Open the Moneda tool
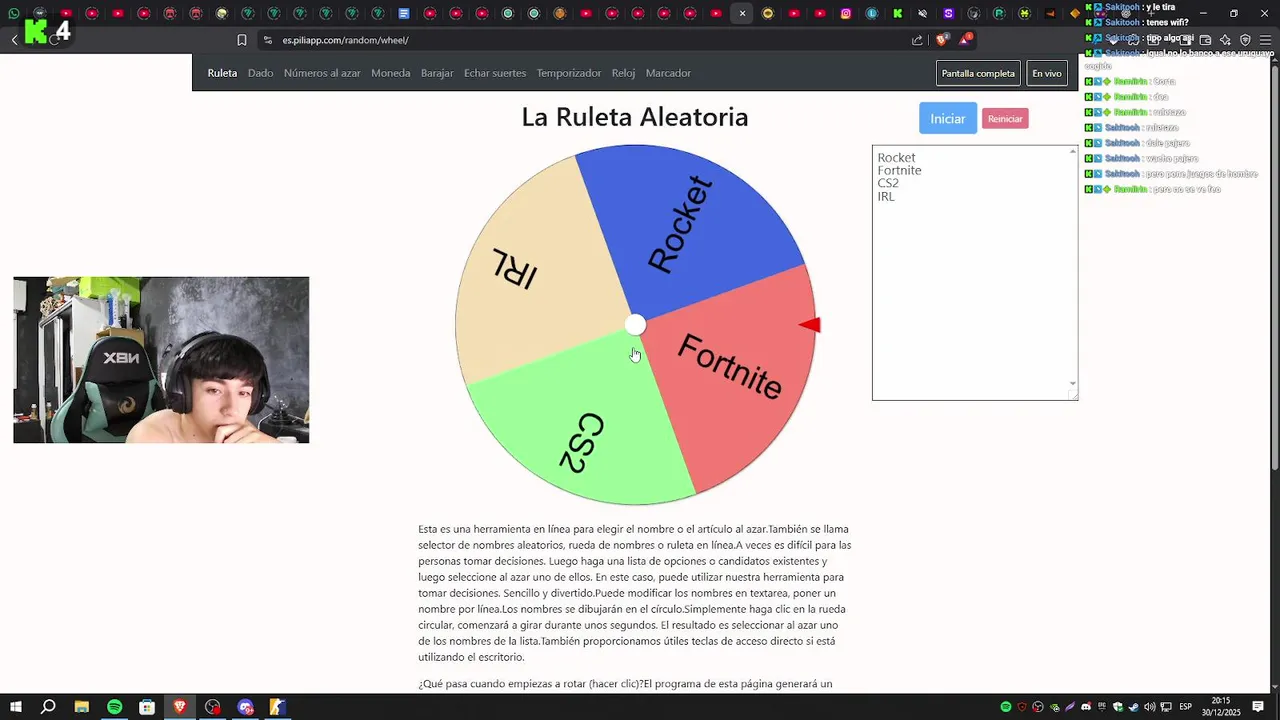Viewport: 1280px width, 720px height. coord(391,73)
